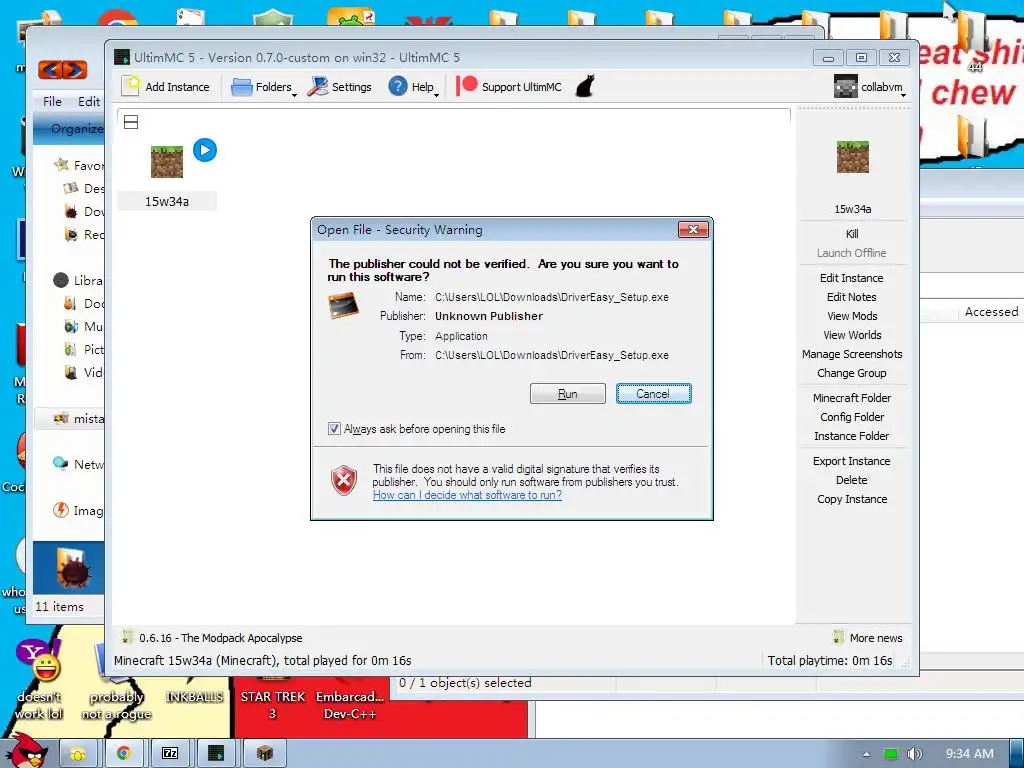Click the sidebar instance grass block icon

[x=852, y=157]
